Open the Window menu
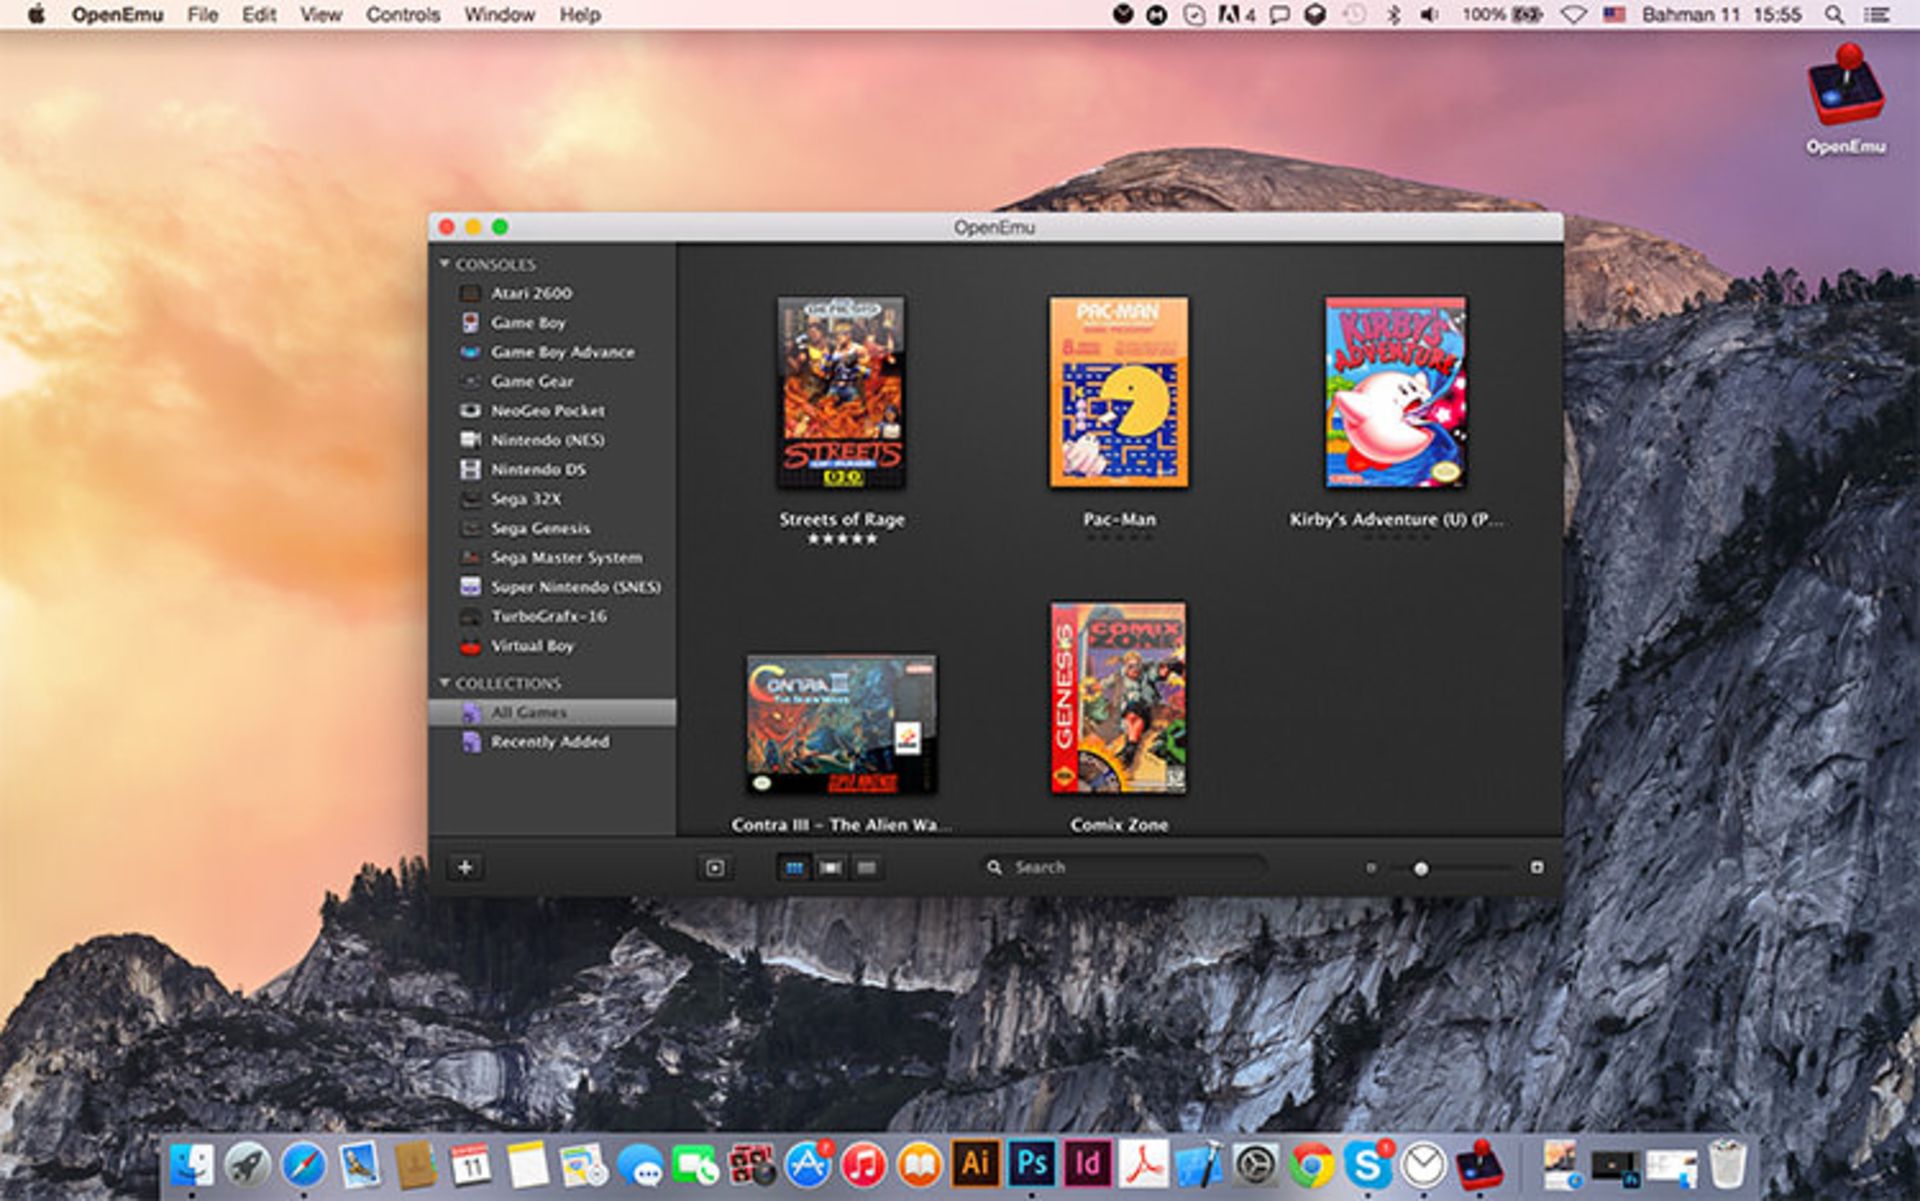Viewport: 1920px width, 1201px height. tap(500, 15)
